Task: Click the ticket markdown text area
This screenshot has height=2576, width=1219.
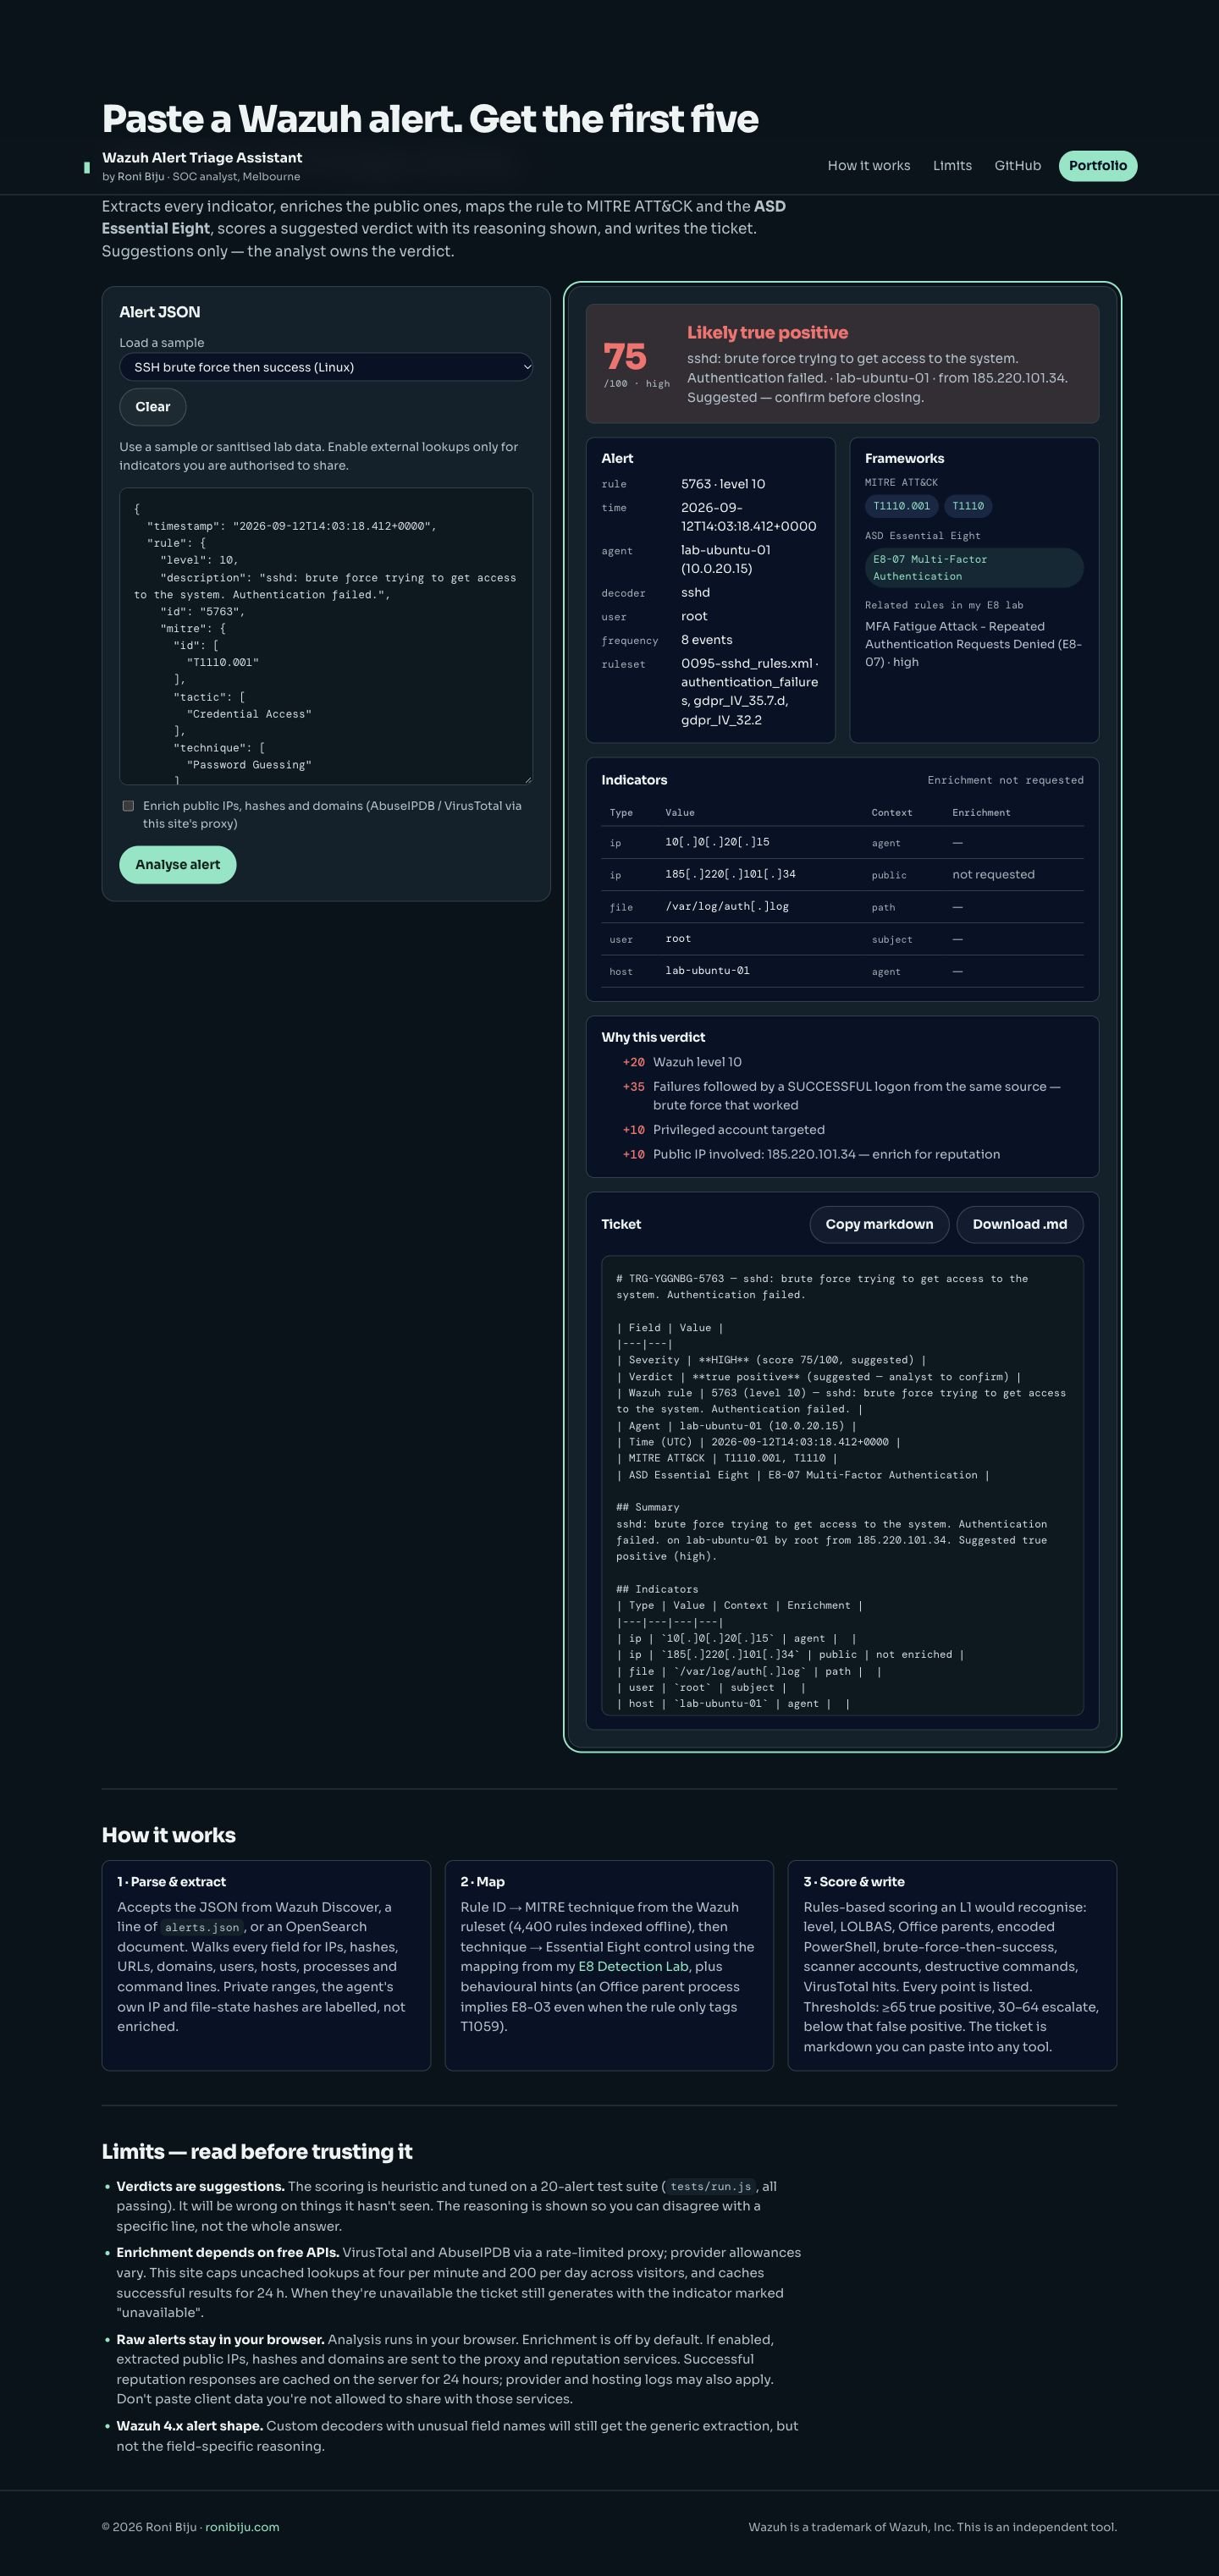Action: pyautogui.click(x=842, y=1486)
